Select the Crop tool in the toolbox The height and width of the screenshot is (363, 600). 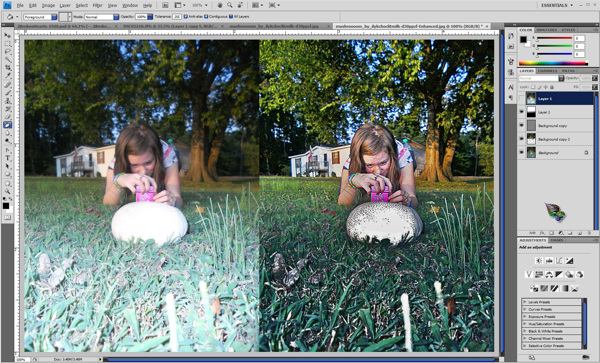pyautogui.click(x=7, y=68)
